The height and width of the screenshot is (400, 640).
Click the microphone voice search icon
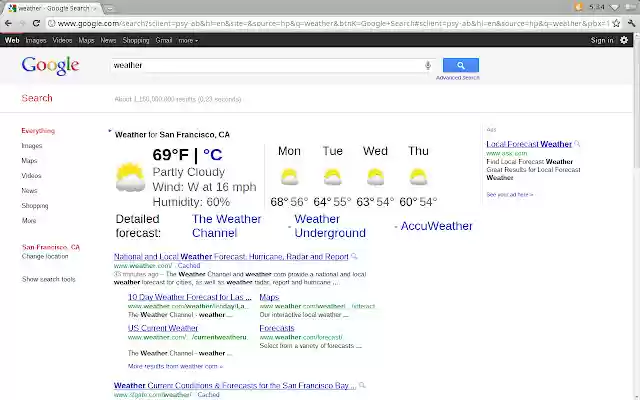pyautogui.click(x=428, y=65)
